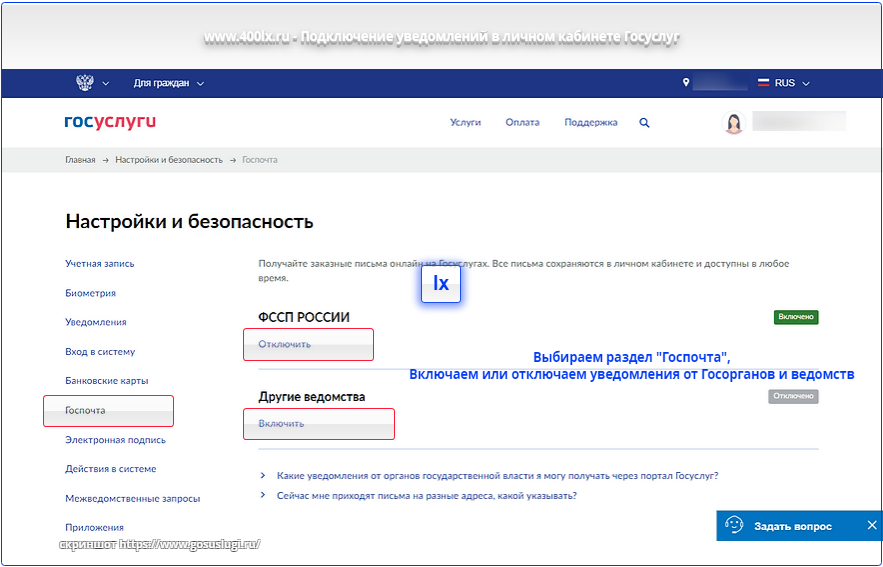The image size is (883, 567).
Task: Click the blurred location name
Action: coord(720,83)
